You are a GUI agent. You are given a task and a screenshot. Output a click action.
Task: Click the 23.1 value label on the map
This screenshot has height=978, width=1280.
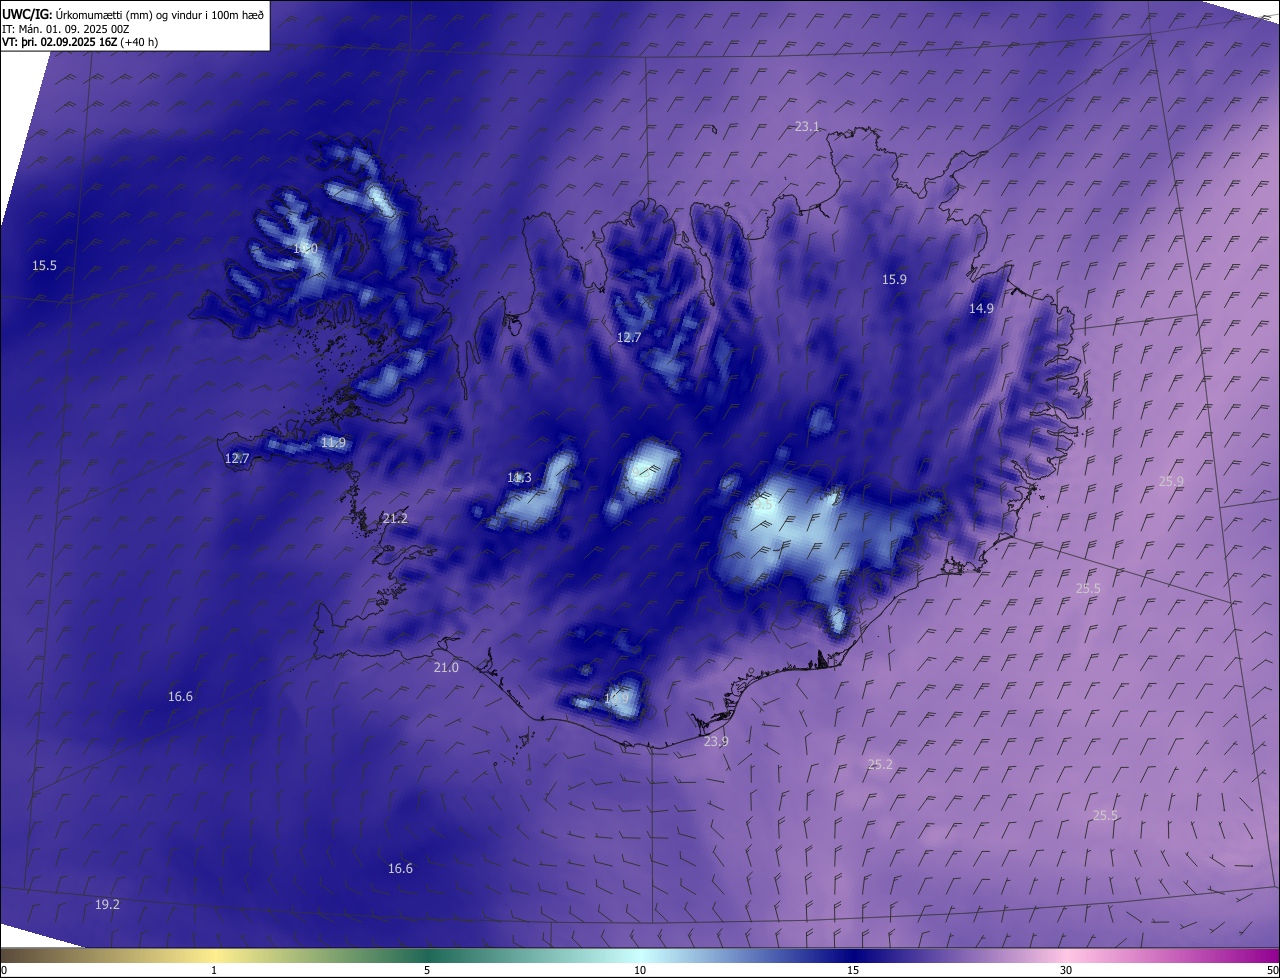(x=807, y=126)
